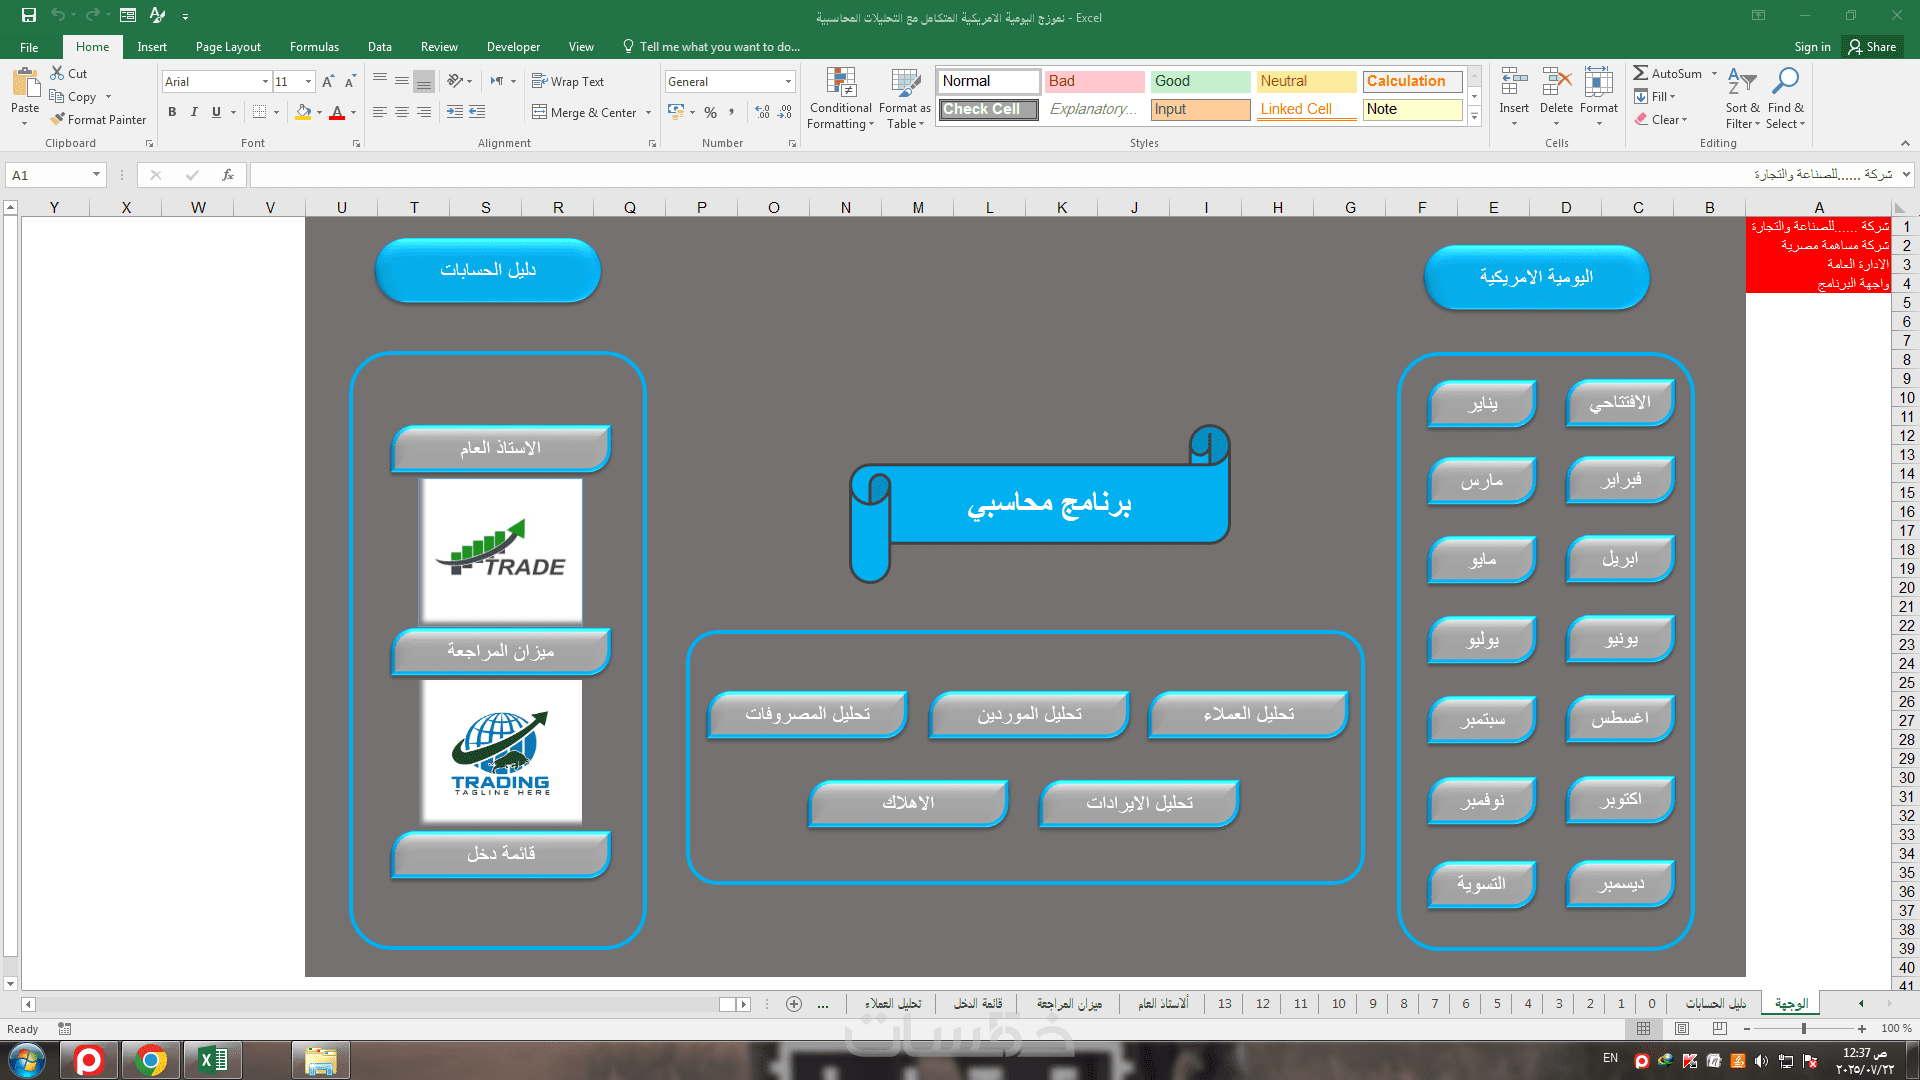This screenshot has height=1080, width=1920.
Task: Open Conditional Formatting icon
Action: point(841,85)
